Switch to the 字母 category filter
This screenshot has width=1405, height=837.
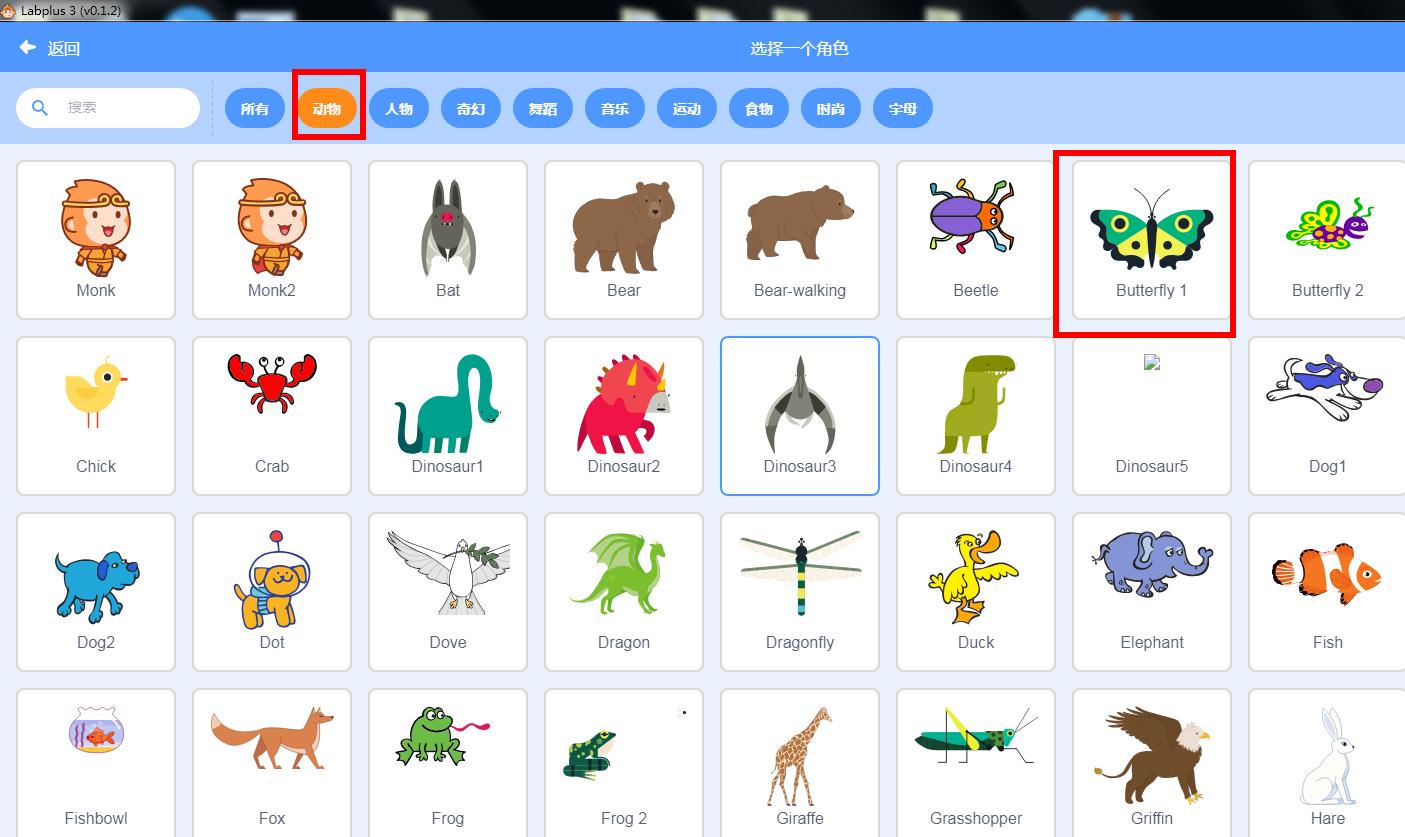[903, 108]
